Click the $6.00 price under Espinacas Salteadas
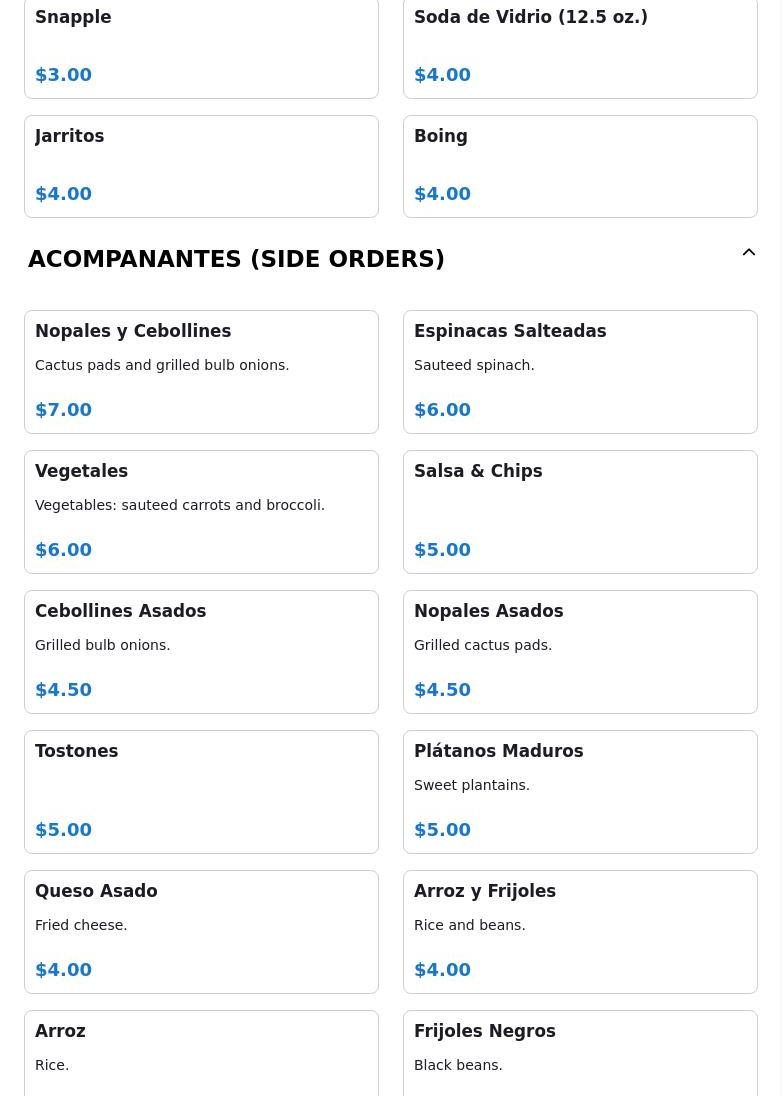This screenshot has height=1096, width=782. (x=442, y=410)
